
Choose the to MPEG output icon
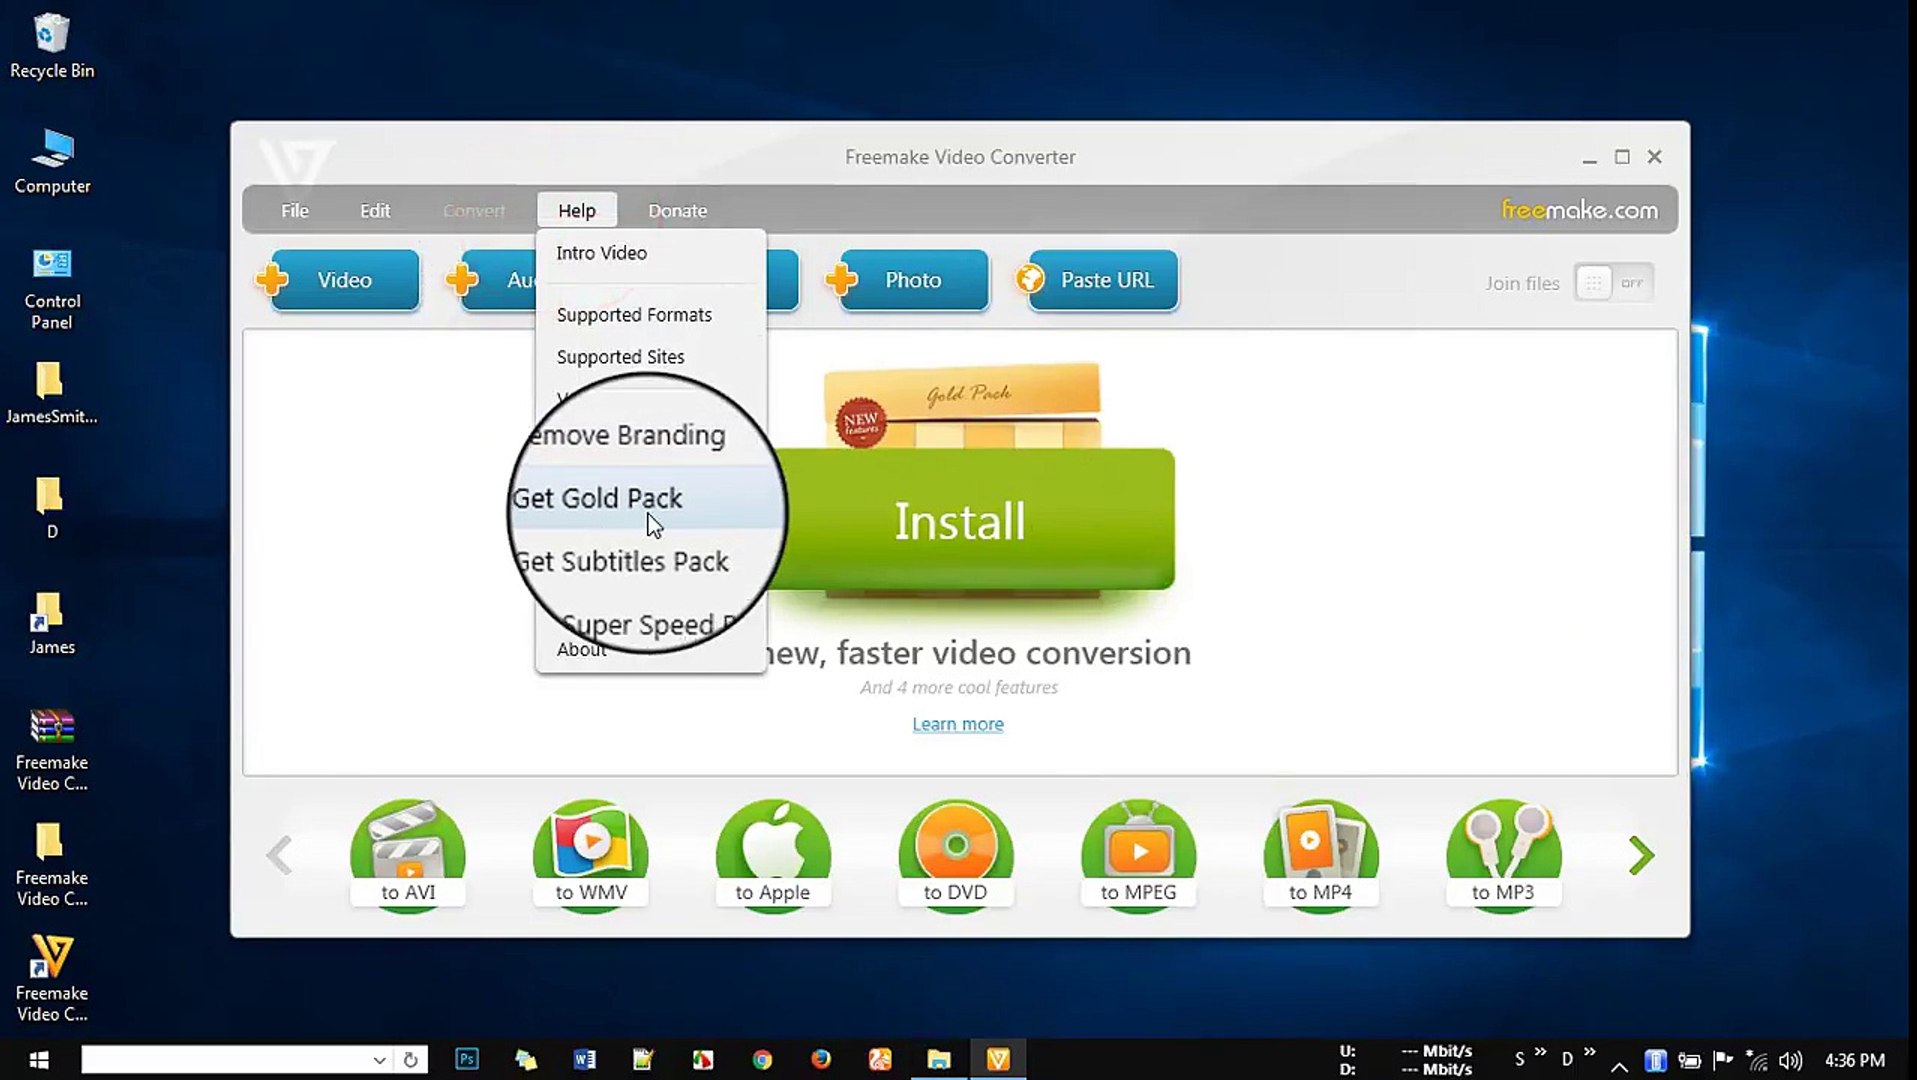click(x=1138, y=853)
